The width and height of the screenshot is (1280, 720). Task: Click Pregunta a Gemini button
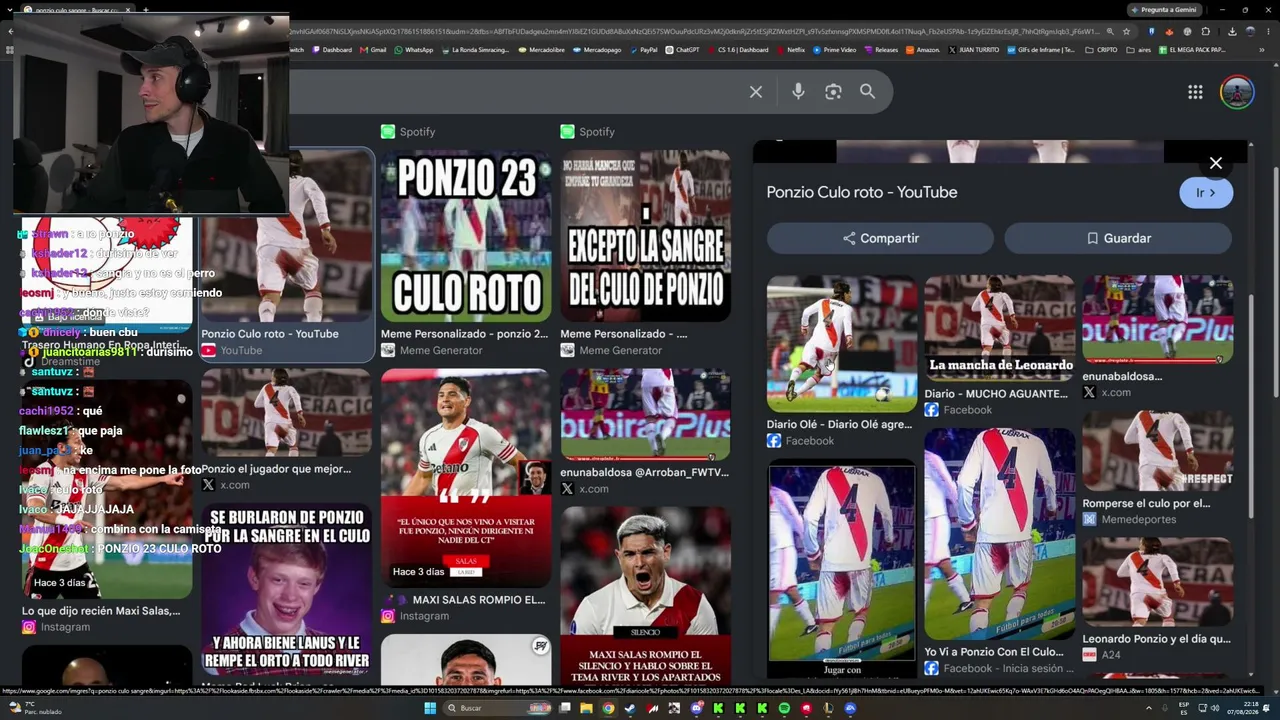point(1165,10)
